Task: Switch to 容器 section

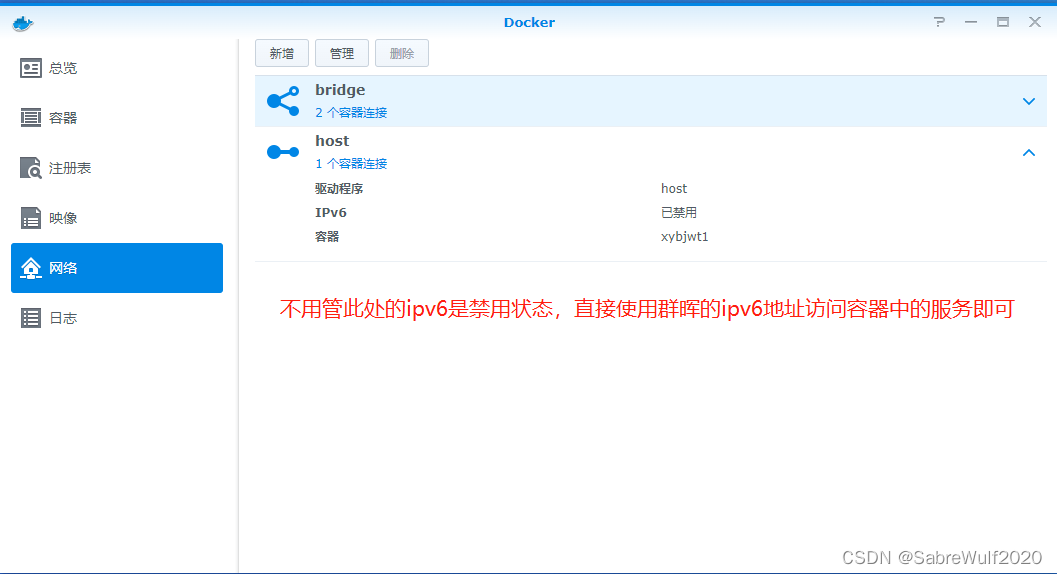Action: click(117, 118)
